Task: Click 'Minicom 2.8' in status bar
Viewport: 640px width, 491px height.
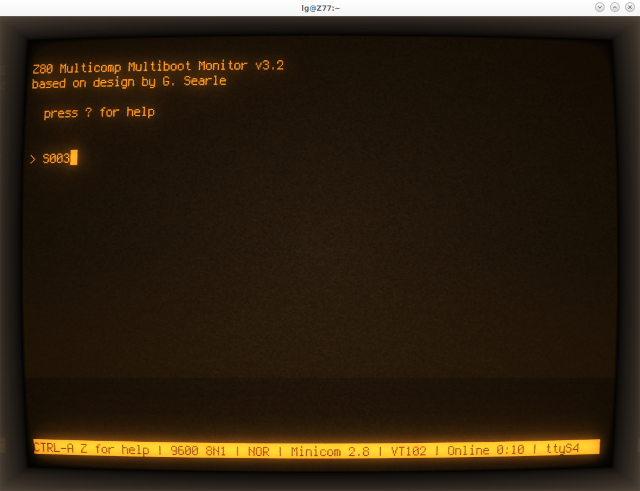Action: tap(330, 451)
